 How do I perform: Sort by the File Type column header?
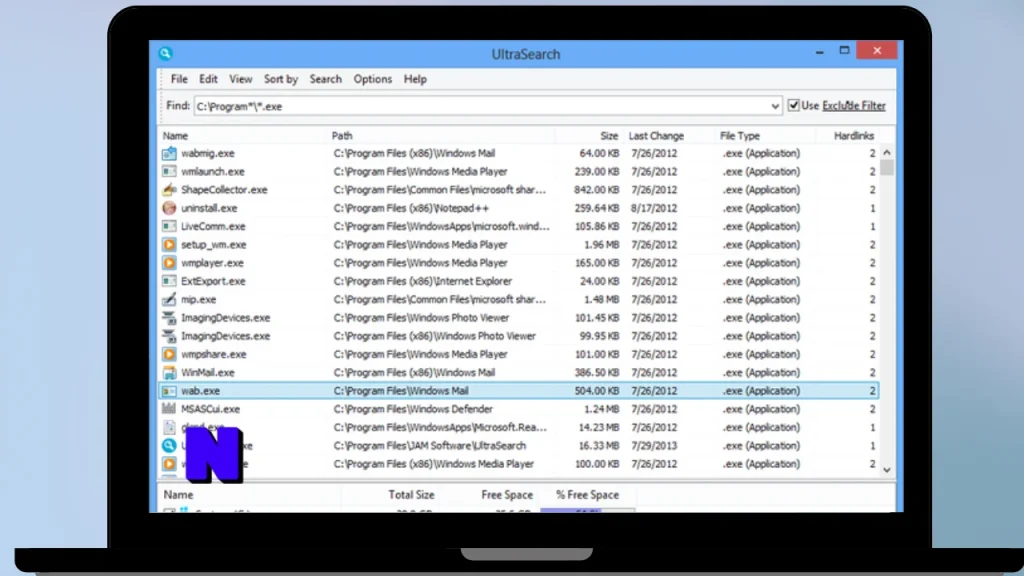tap(739, 136)
